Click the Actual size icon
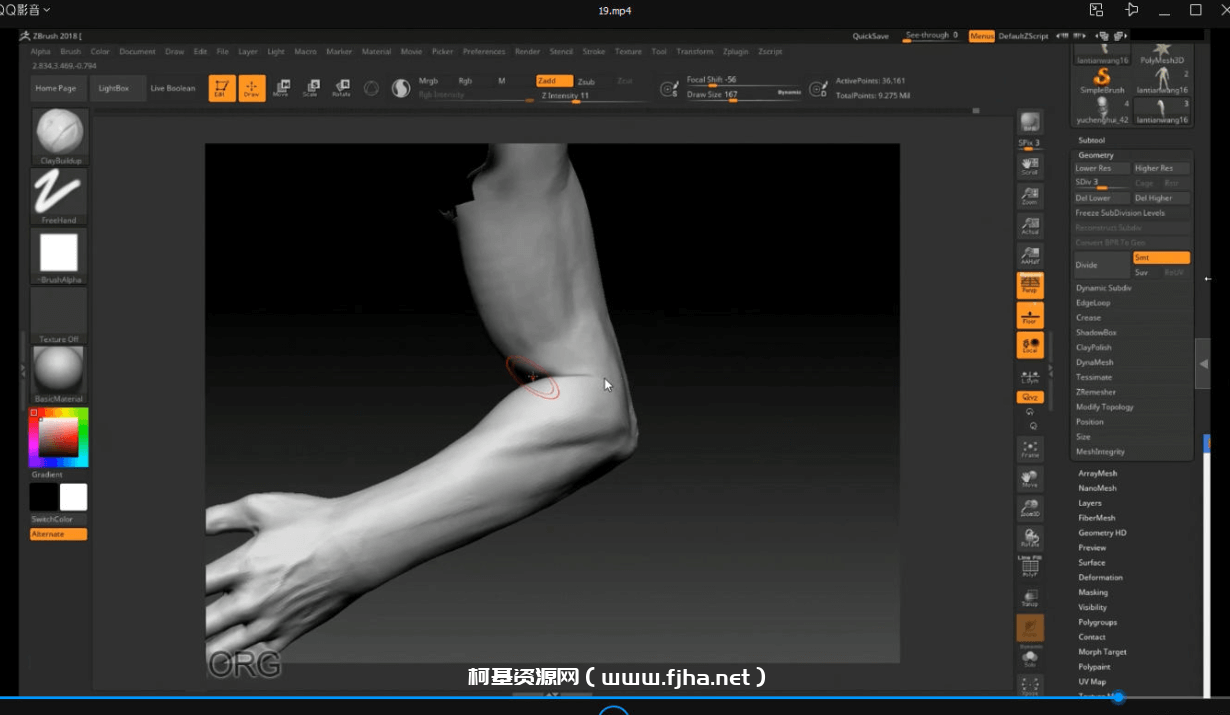The width and height of the screenshot is (1230, 715). (1030, 226)
